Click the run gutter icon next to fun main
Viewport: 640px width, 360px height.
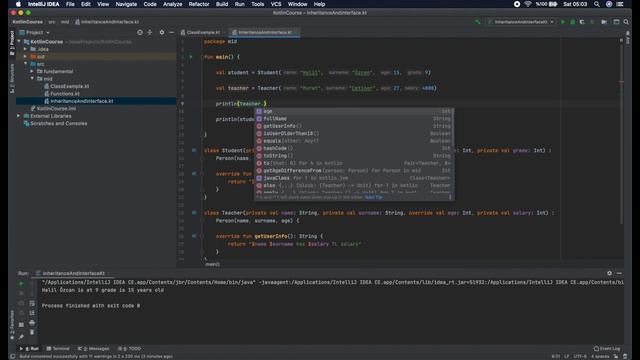191,57
